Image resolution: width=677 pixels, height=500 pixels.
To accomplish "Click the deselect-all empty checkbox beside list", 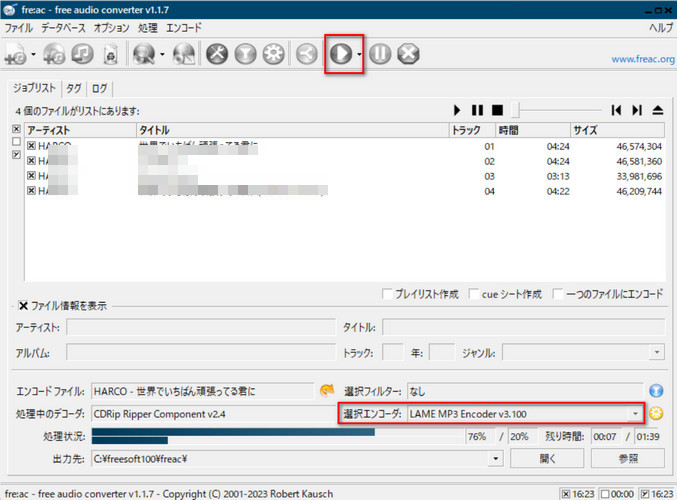I will tap(16, 141).
